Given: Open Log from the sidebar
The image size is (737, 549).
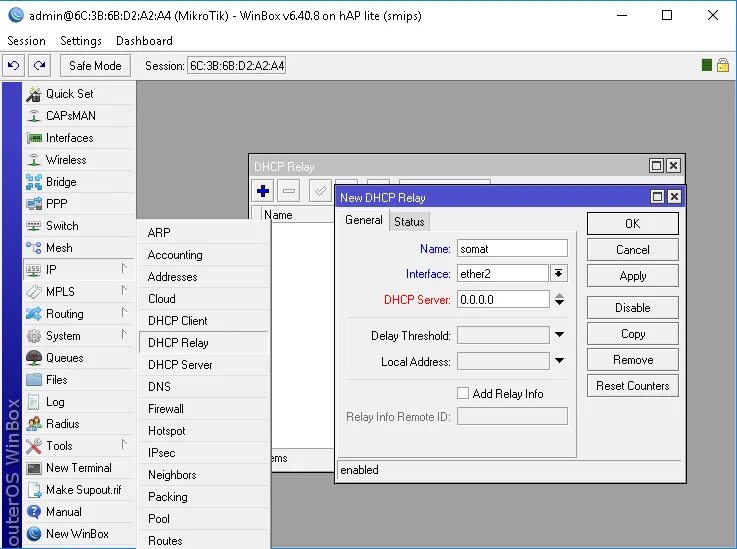Looking at the screenshot, I should coord(79,402).
